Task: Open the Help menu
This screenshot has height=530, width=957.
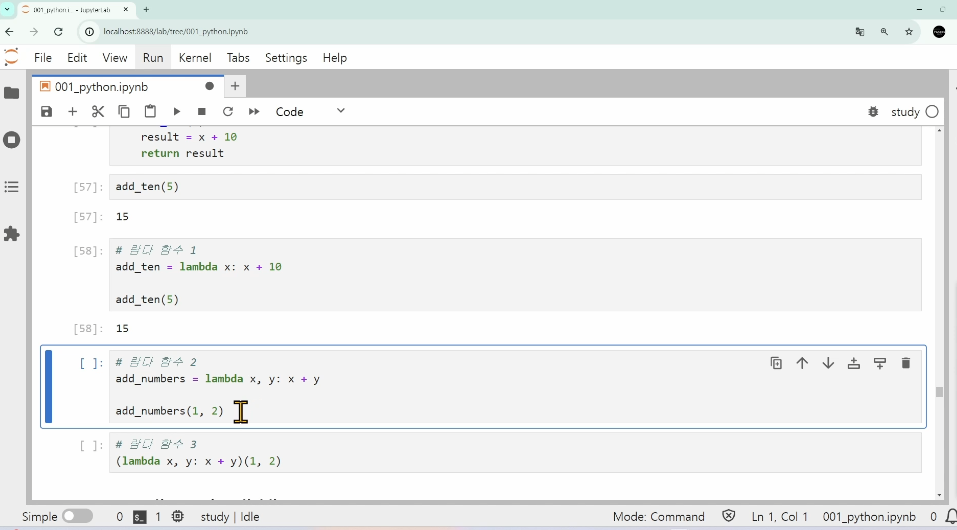Action: pos(334,58)
